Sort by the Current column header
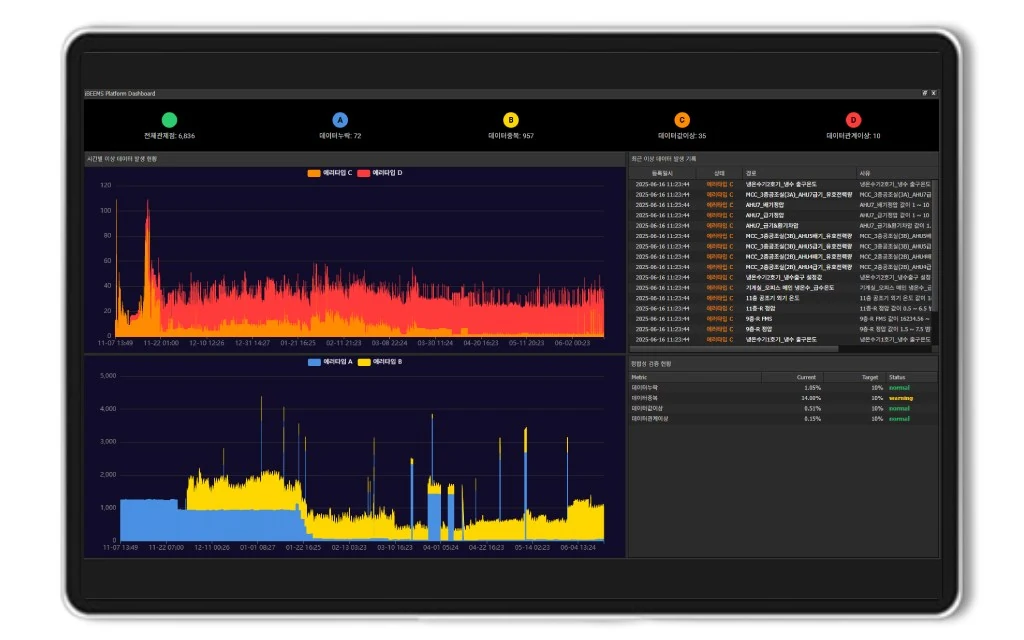1024x640 pixels. pos(792,377)
